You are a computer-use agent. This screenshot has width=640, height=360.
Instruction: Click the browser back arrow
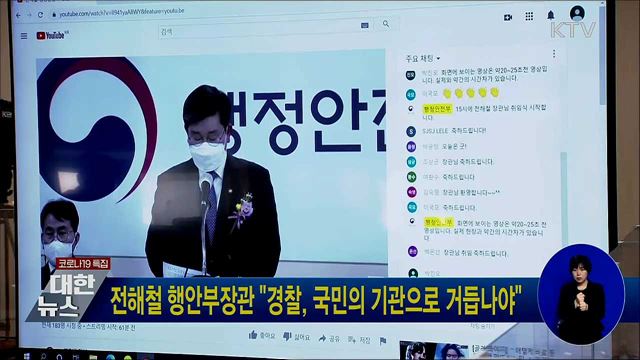pyautogui.click(x=18, y=15)
